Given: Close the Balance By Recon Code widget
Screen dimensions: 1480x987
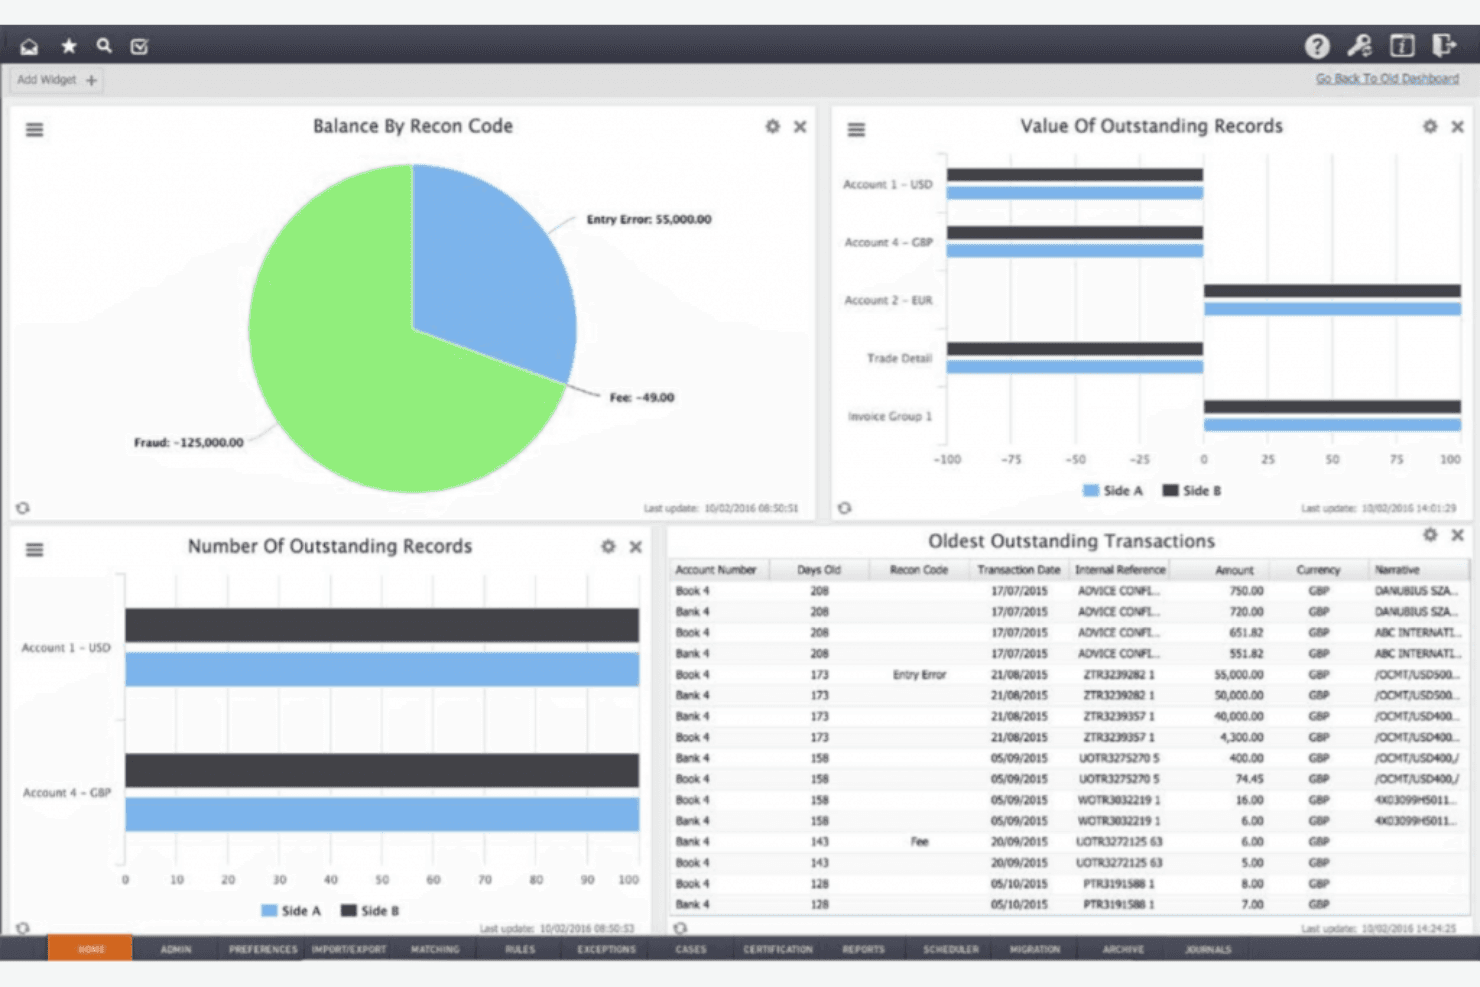Looking at the screenshot, I should pos(800,127).
